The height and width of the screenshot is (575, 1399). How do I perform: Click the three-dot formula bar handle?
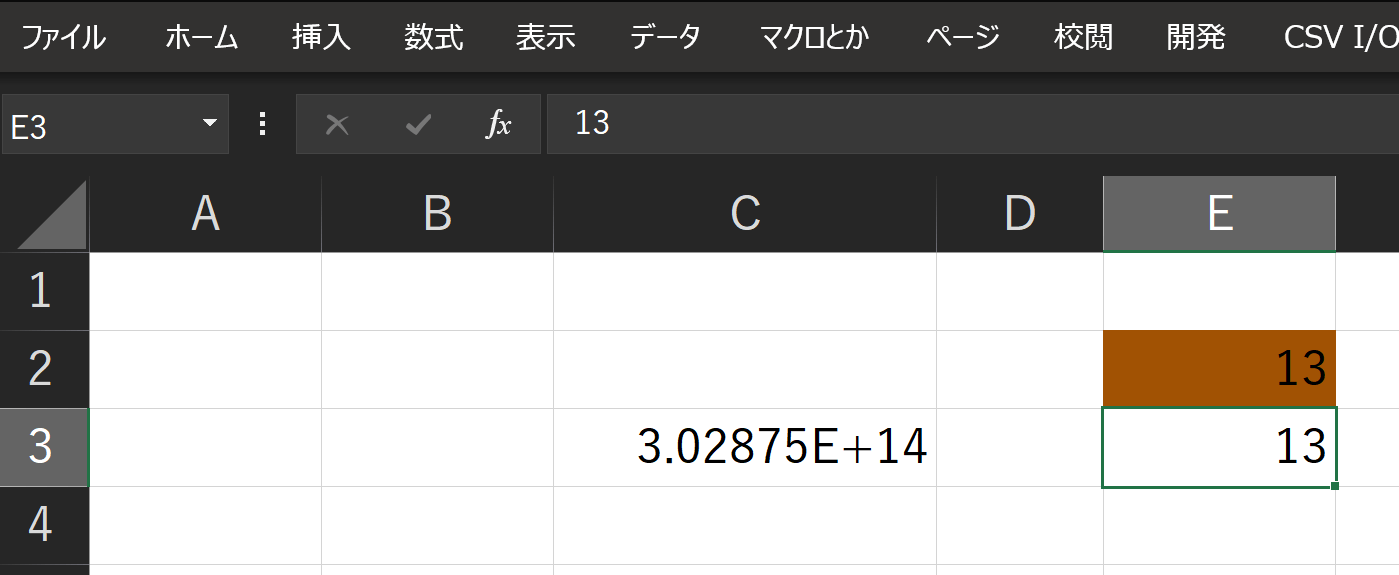coord(263,124)
